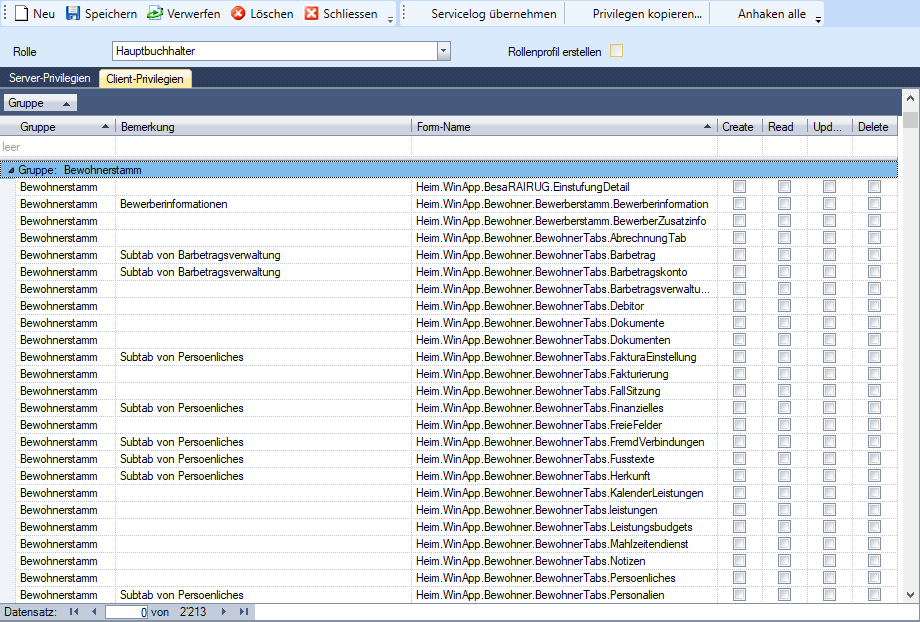The width and height of the screenshot is (920, 622).
Task: Discard changes via the Verwerfen icon
Action: click(155, 14)
